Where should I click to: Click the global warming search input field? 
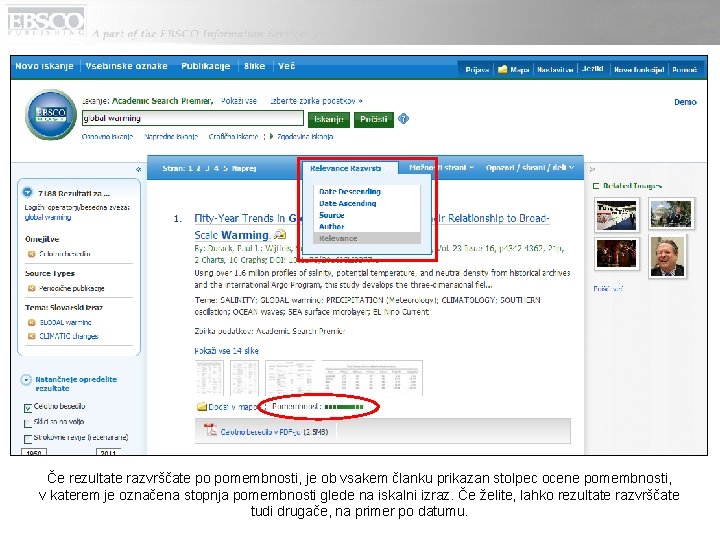(192, 118)
